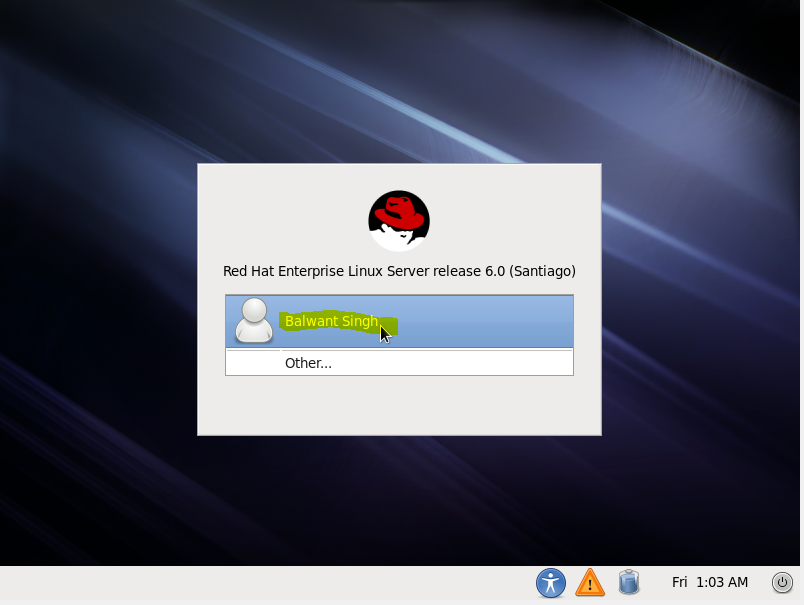This screenshot has height=605, width=804.
Task: Click the Balwant Singh user avatar
Action: [253, 321]
